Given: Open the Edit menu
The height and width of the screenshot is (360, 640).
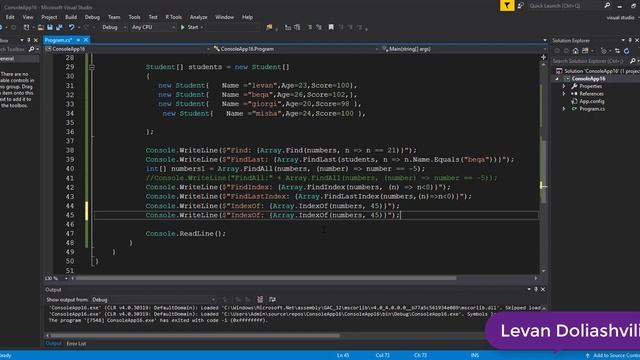Looking at the screenshot, I should point(10,17).
